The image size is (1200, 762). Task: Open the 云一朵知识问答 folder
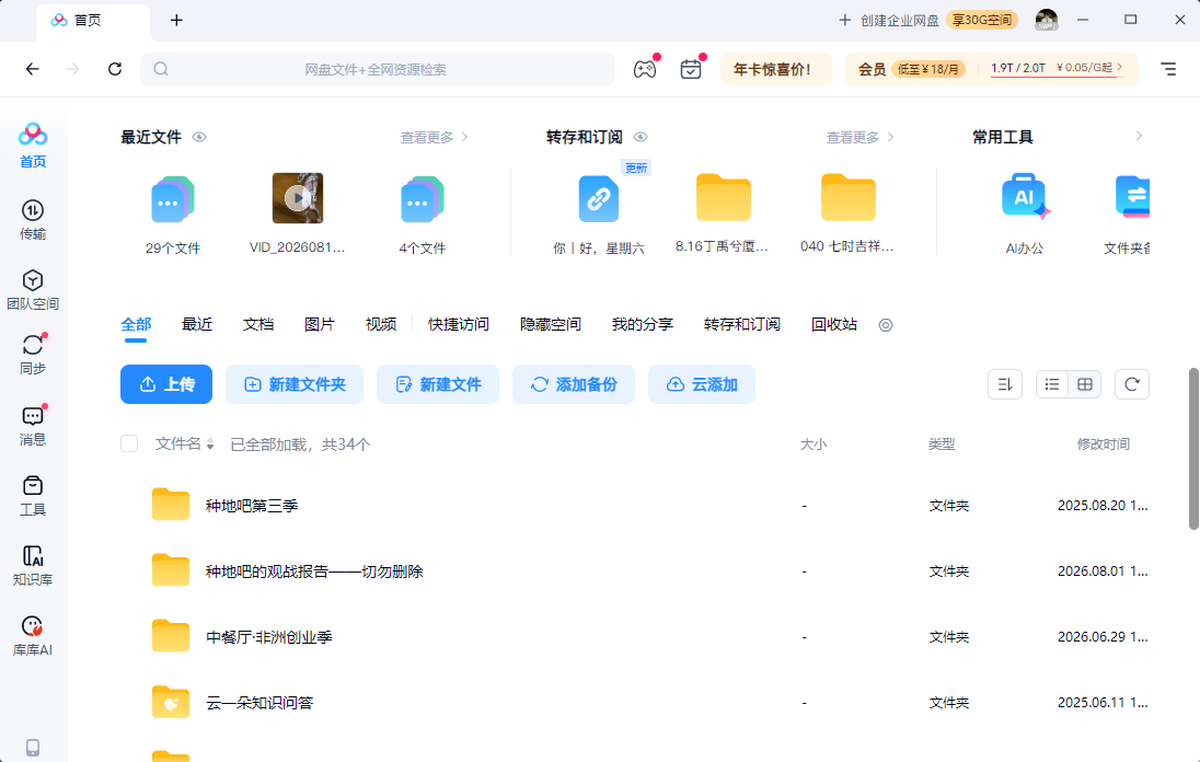(635, 703)
